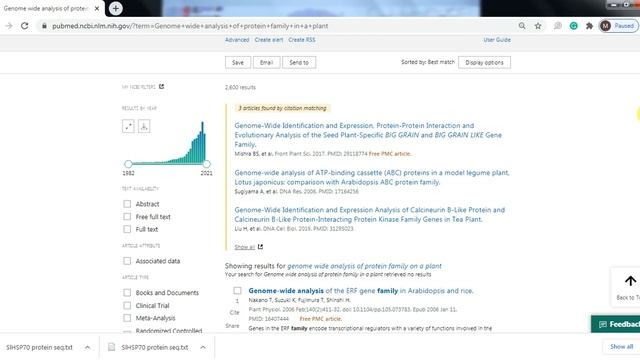This screenshot has width=640, height=360.
Task: Close the Genome wide analysis tab
Action: [97, 8]
